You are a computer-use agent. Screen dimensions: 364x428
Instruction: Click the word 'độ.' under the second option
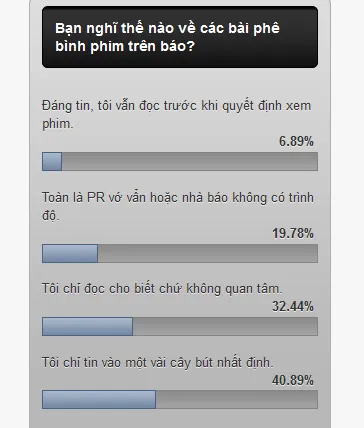(51, 215)
